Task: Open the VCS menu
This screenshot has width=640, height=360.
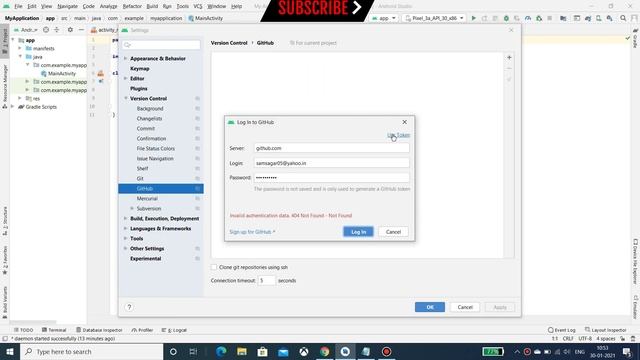Action: point(198,6)
